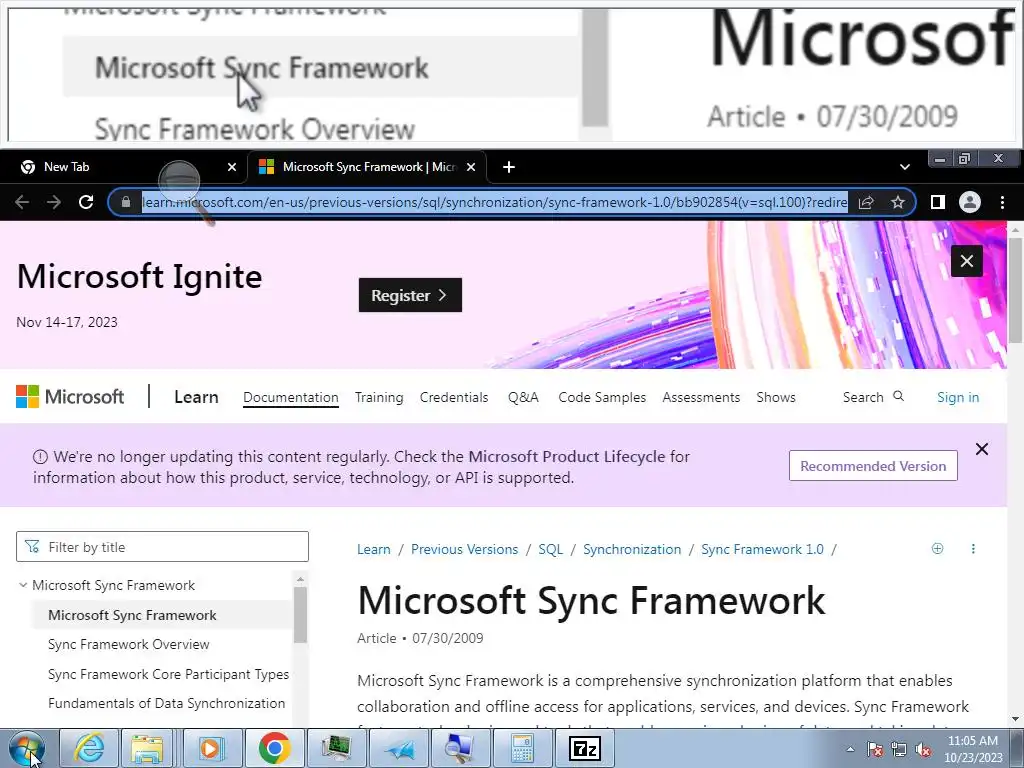1024x768 pixels.
Task: Reload the current page
Action: coord(86,202)
